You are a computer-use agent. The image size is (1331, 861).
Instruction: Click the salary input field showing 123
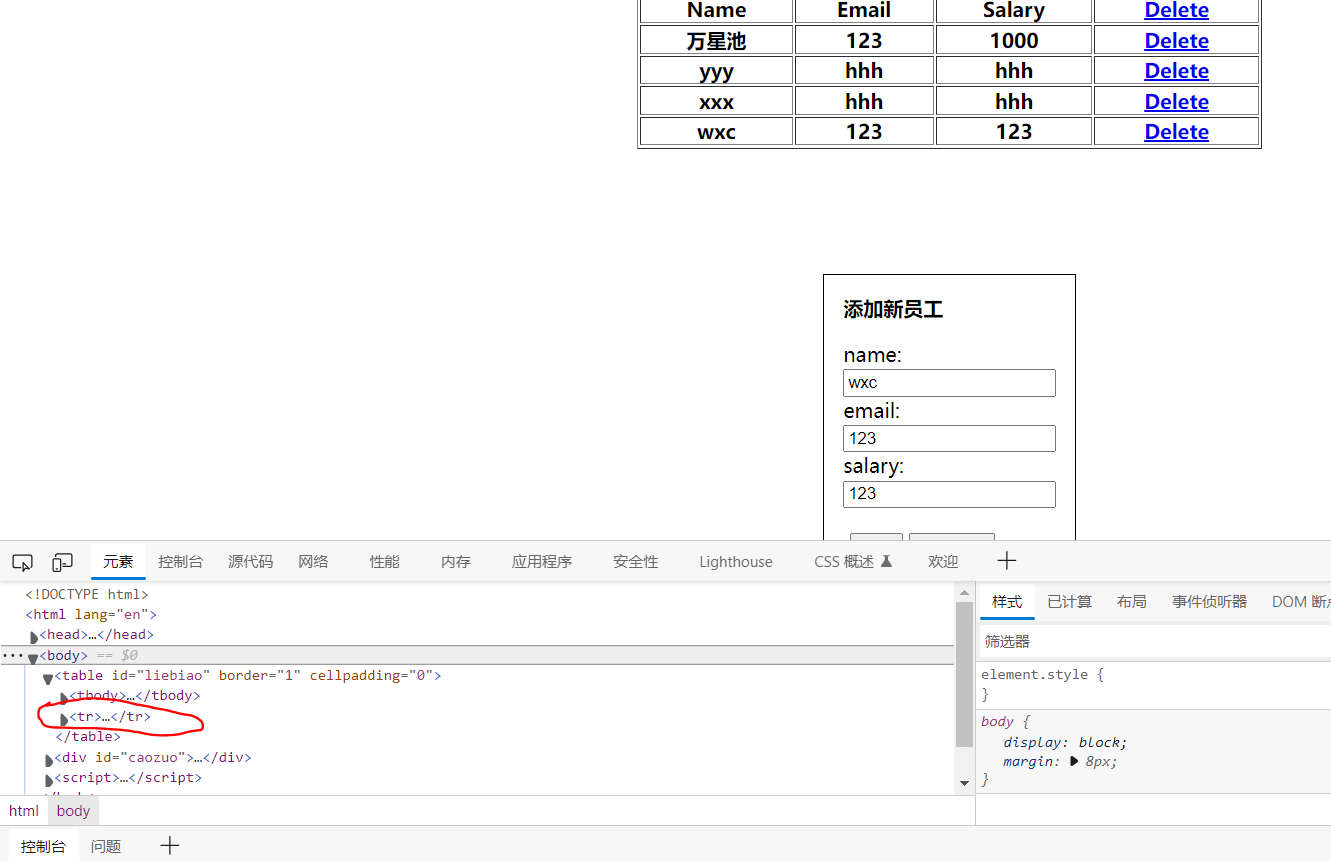(x=948, y=493)
